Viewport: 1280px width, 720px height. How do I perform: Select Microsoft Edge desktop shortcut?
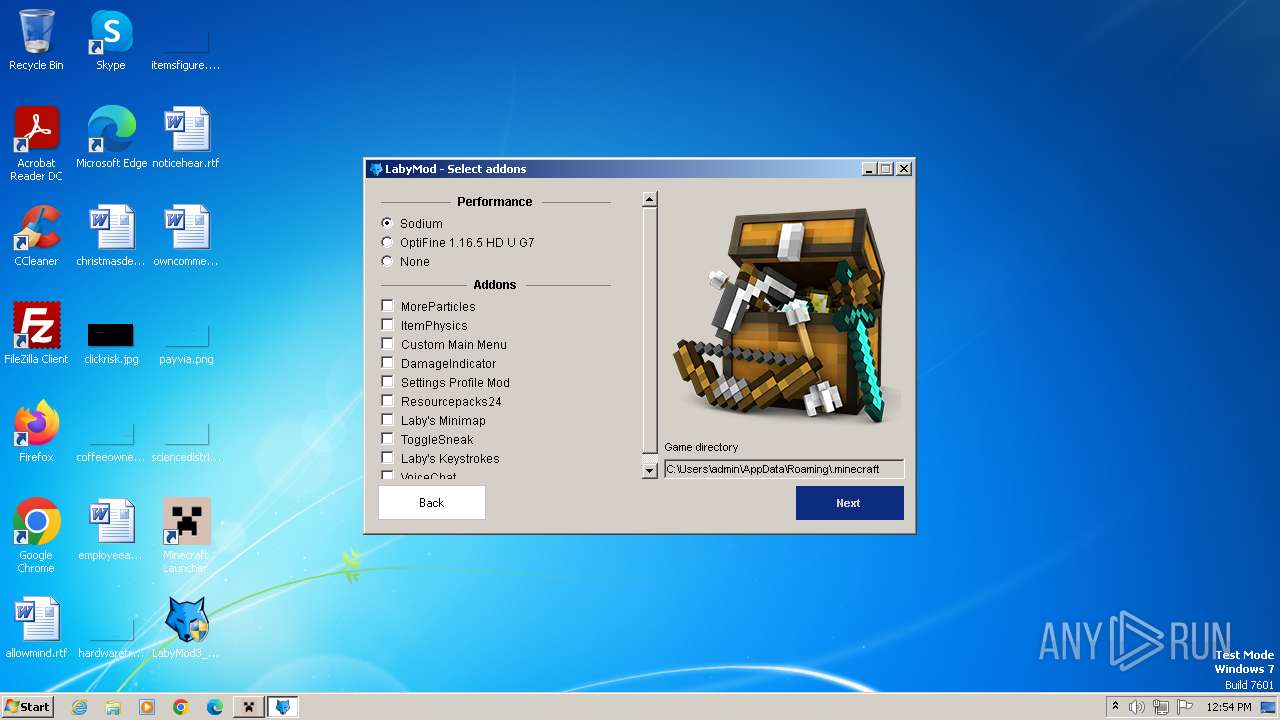click(x=111, y=139)
